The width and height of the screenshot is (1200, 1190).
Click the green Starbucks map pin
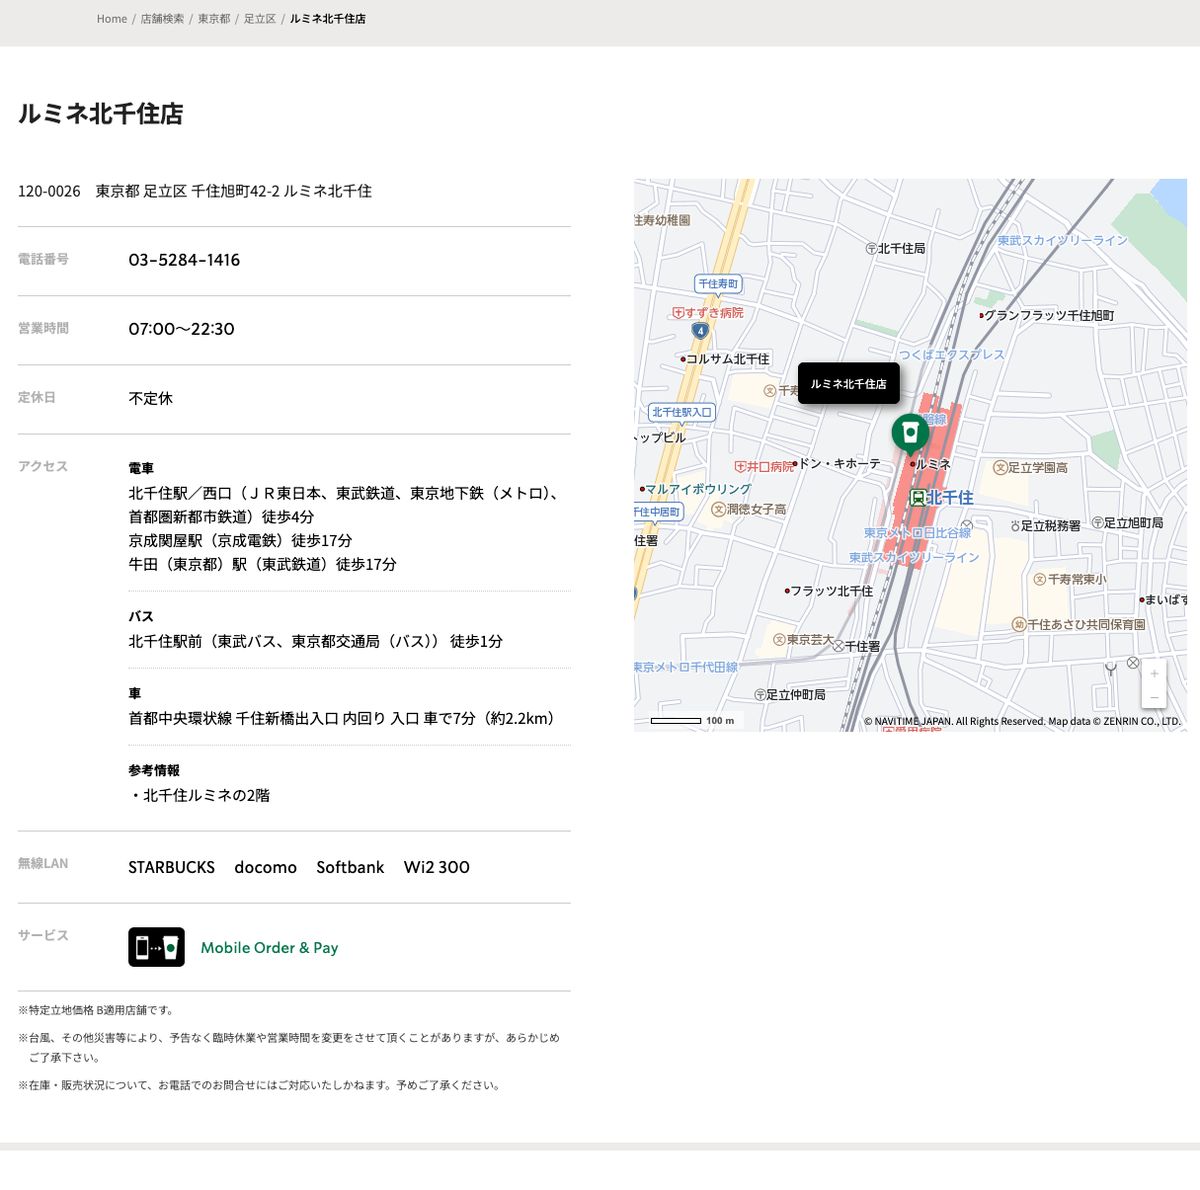point(910,434)
